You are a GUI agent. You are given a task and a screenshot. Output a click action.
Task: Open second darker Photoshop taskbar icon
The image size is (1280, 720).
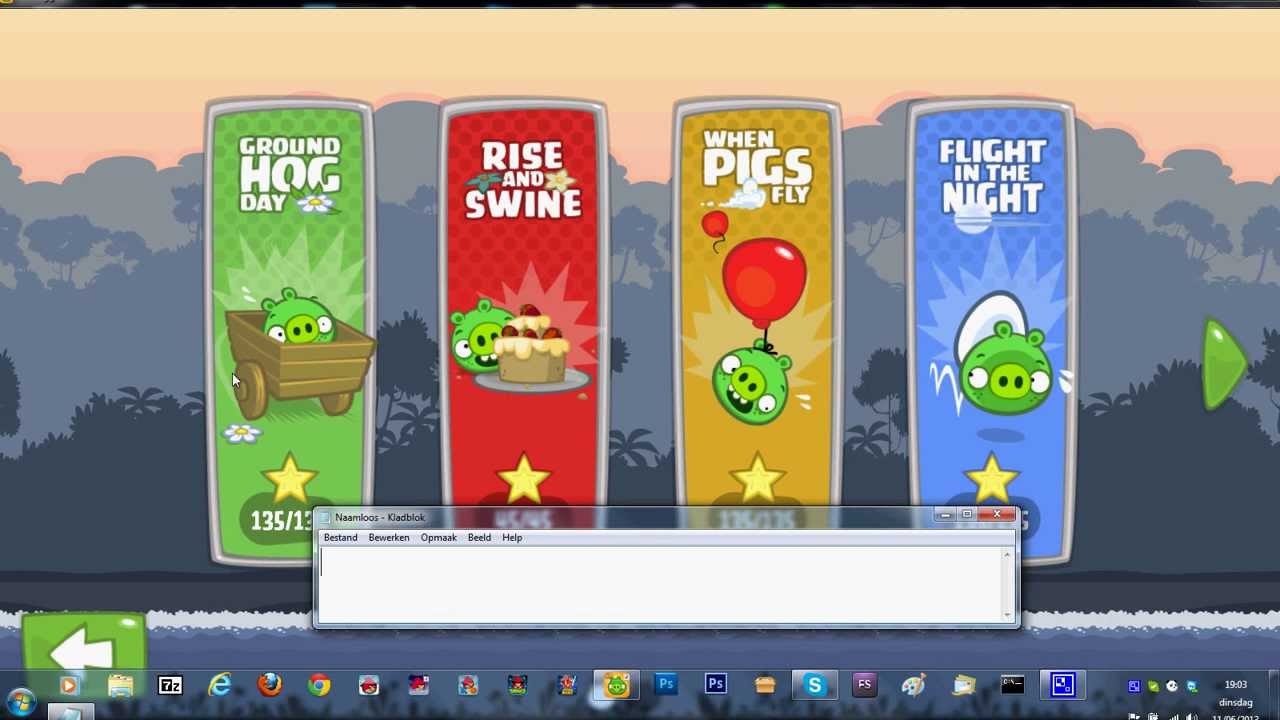[716, 686]
